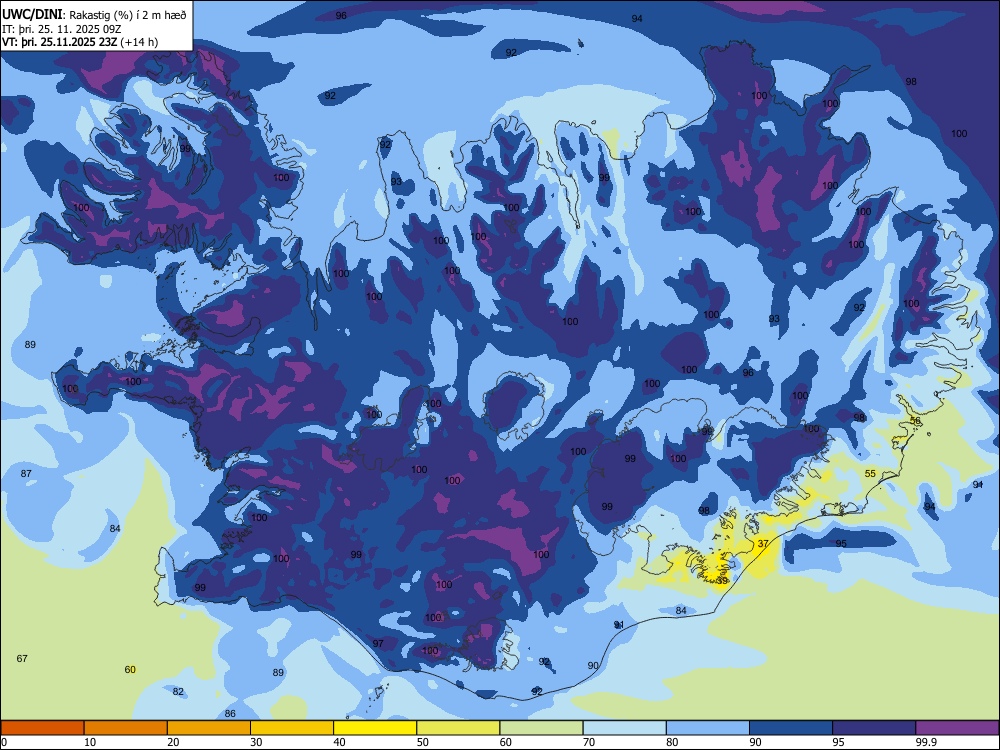Pick the light green 60–70 legend swatch
The height and width of the screenshot is (750, 1000).
541,728
